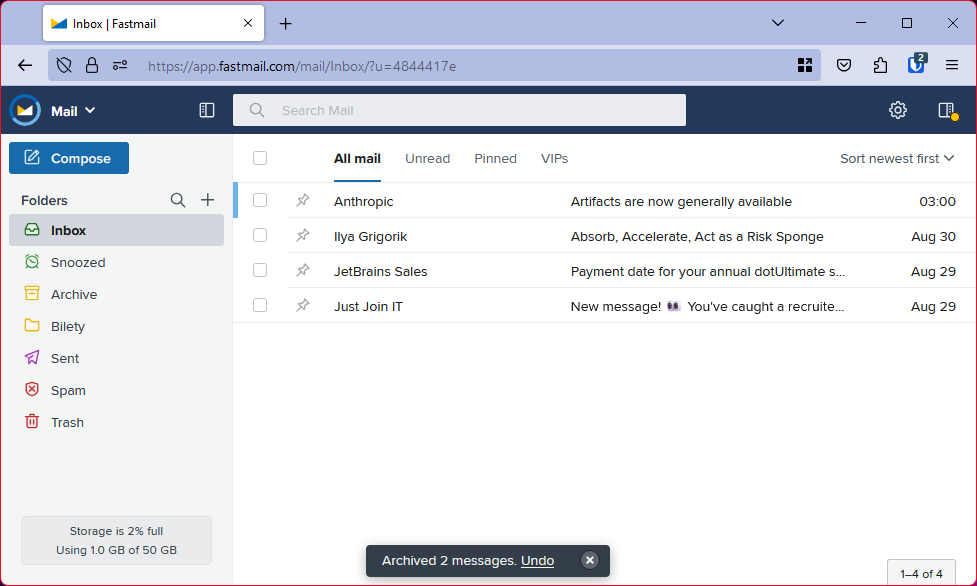Pin the Ilya Grigorik message
The image size is (977, 586).
(303, 235)
